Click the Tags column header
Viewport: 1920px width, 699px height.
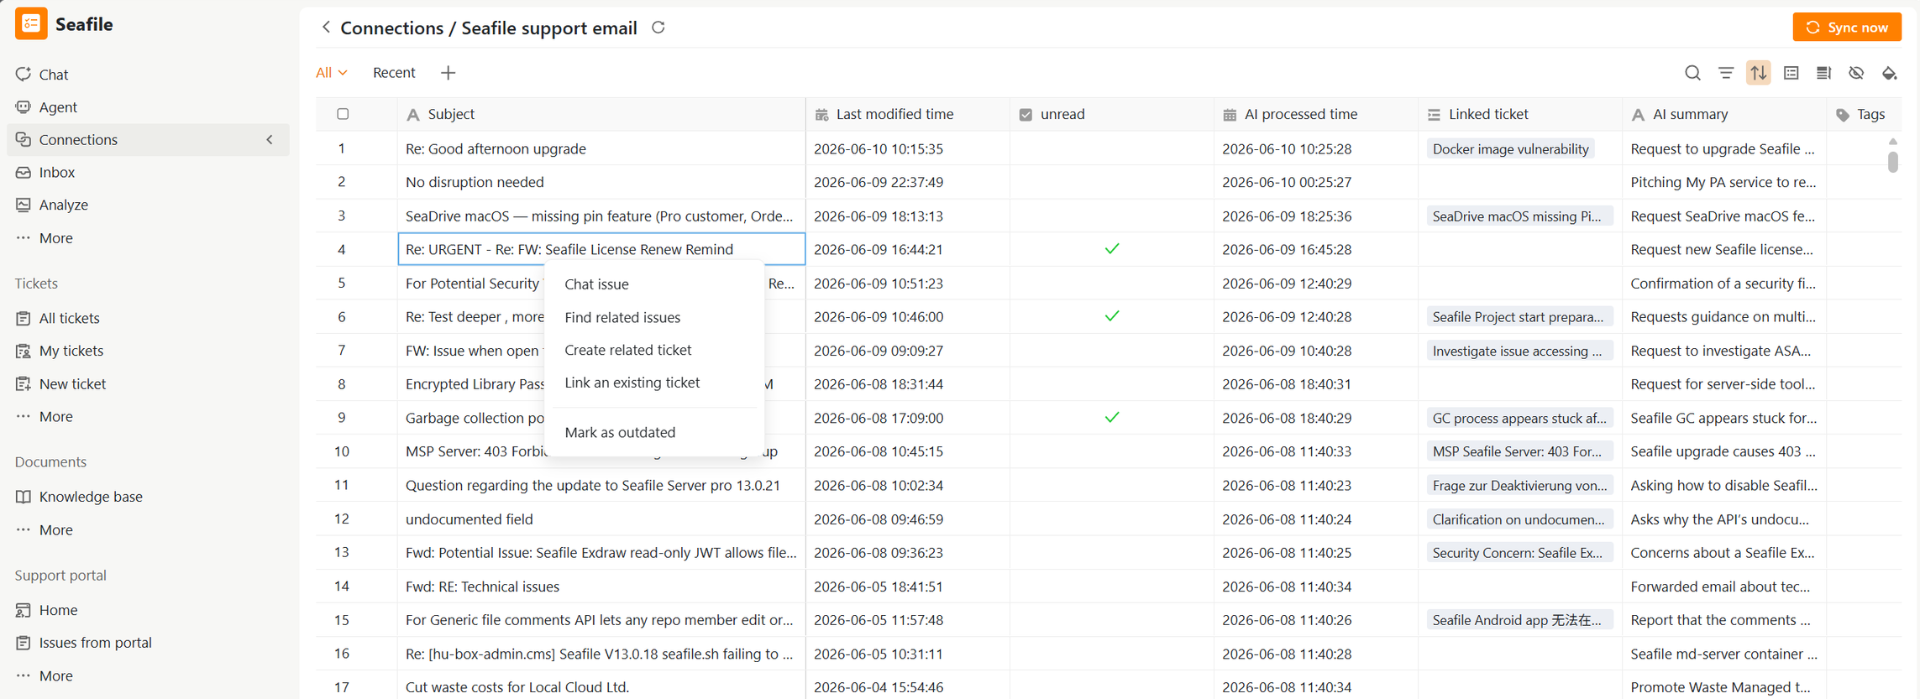point(1862,114)
